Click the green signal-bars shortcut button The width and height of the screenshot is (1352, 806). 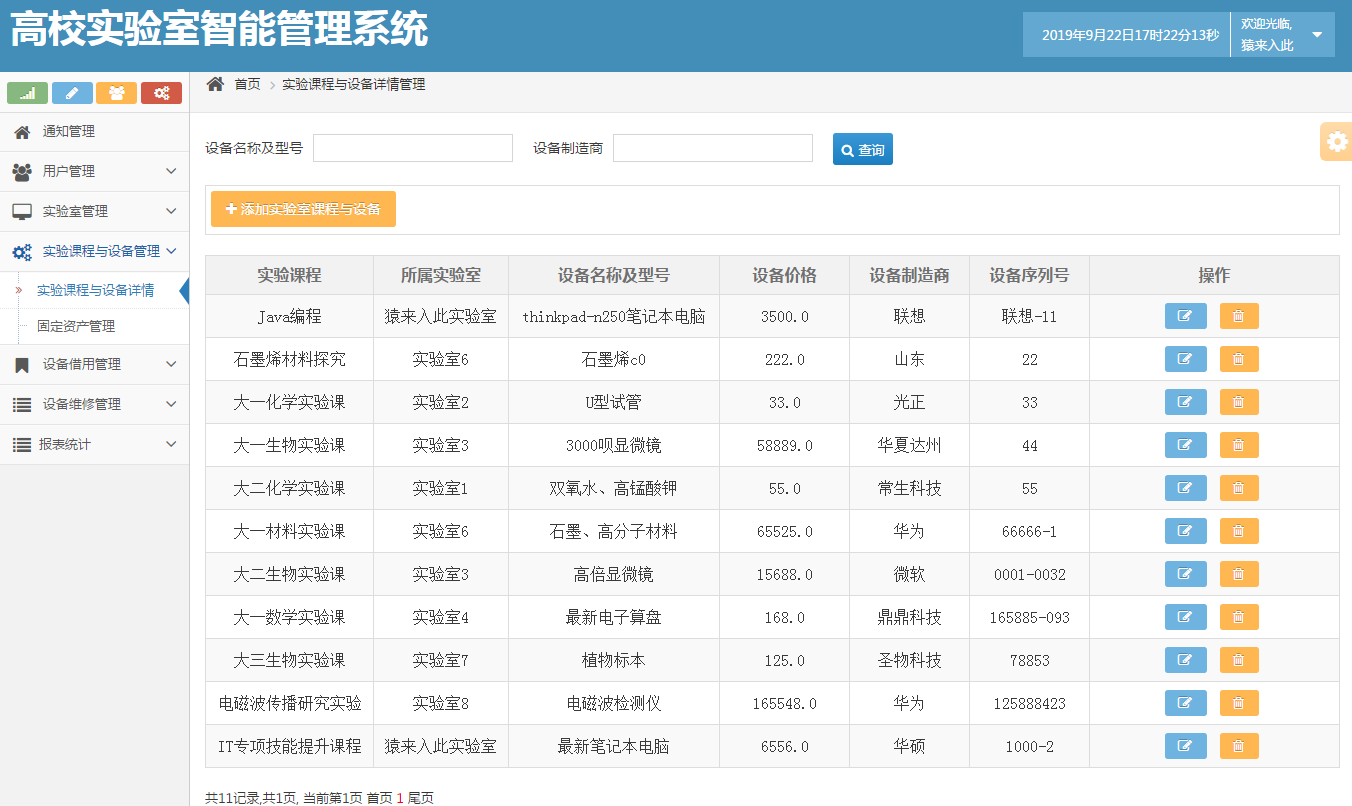[x=28, y=93]
